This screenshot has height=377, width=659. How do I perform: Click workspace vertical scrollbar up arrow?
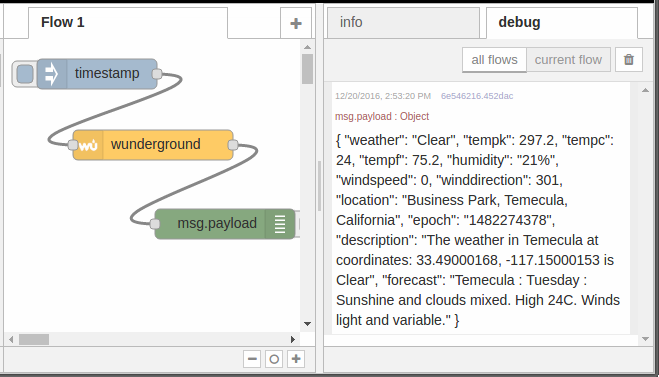[x=308, y=47]
